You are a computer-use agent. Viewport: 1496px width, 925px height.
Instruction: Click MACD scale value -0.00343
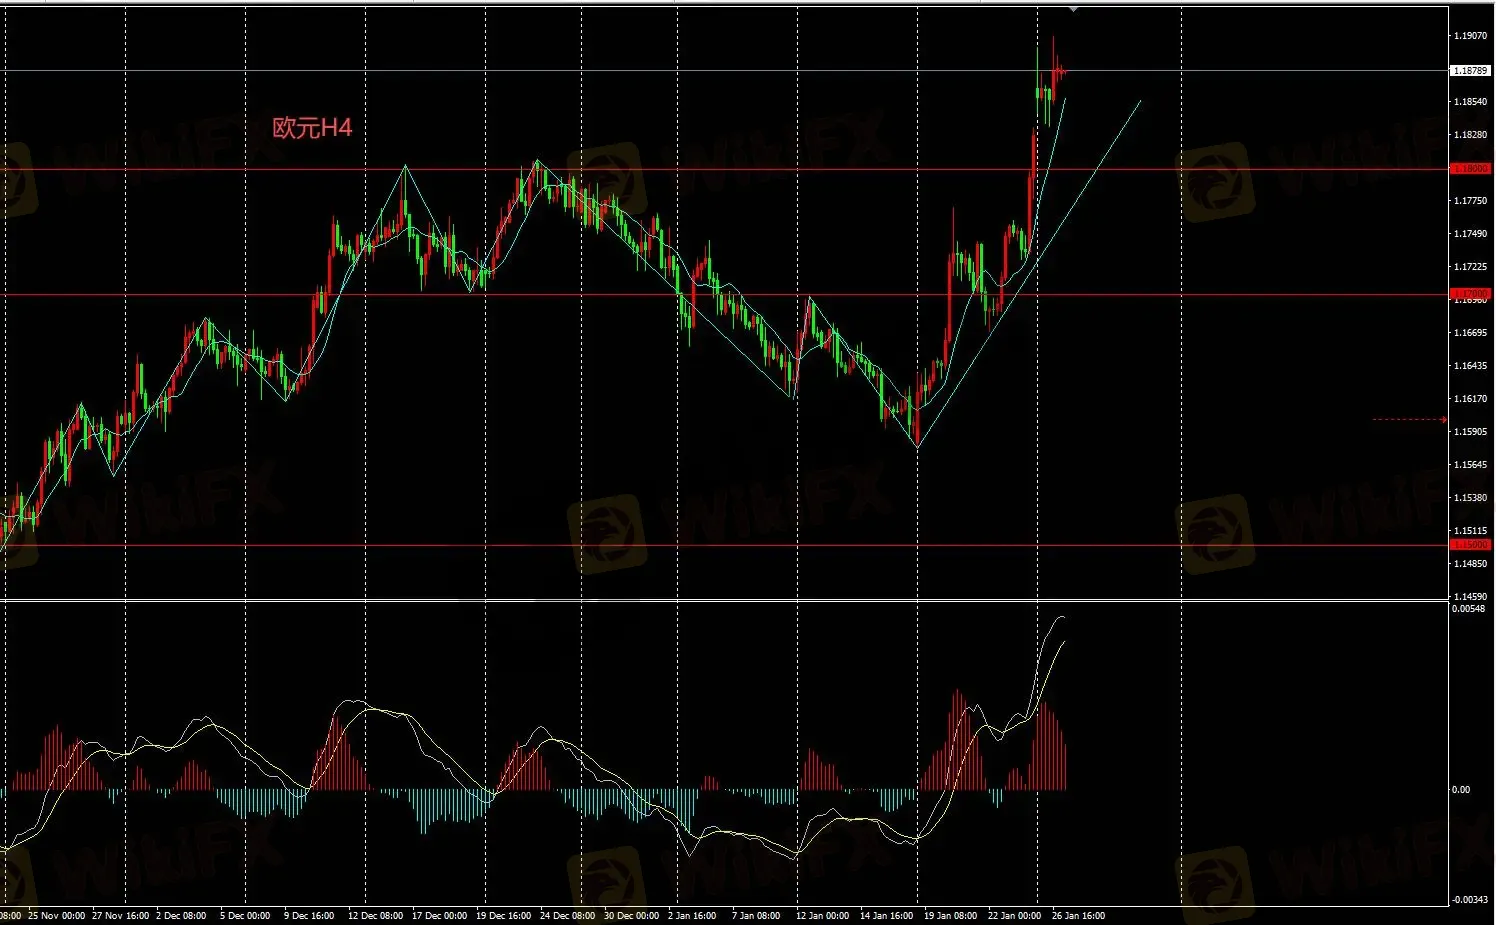pyautogui.click(x=1469, y=900)
